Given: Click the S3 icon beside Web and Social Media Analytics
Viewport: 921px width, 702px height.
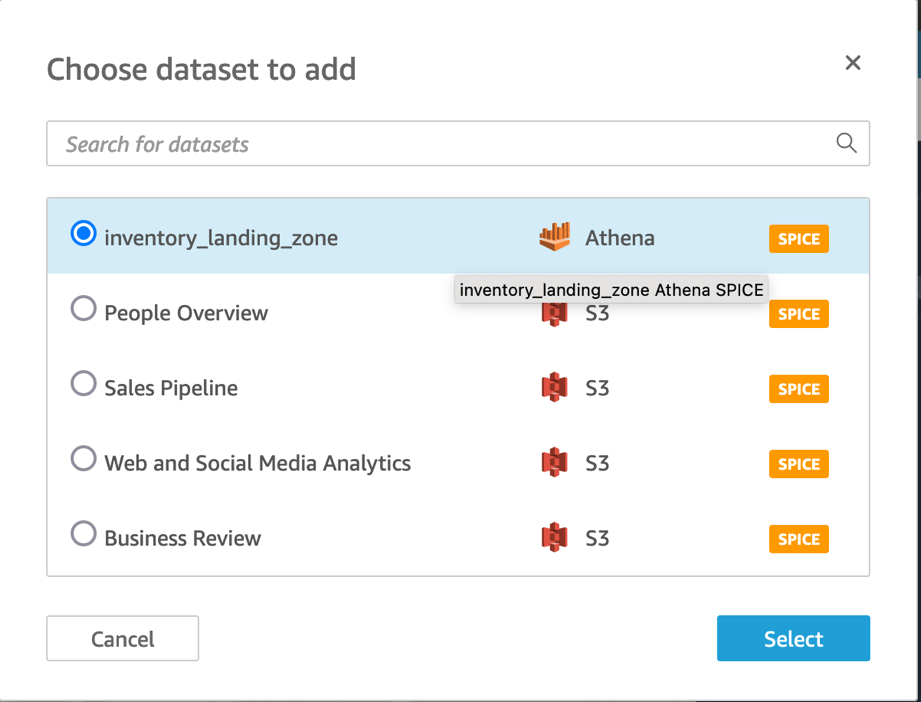Looking at the screenshot, I should pyautogui.click(x=554, y=463).
